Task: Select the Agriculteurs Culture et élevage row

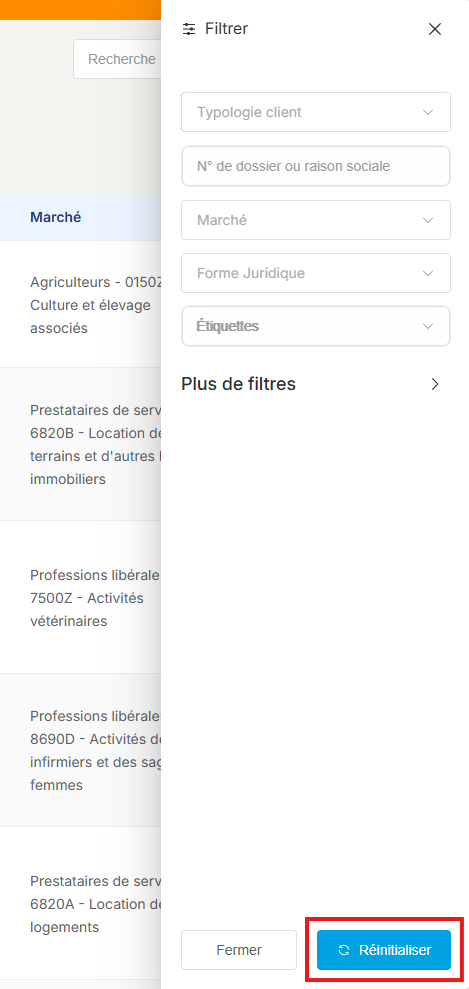Action: tap(81, 305)
